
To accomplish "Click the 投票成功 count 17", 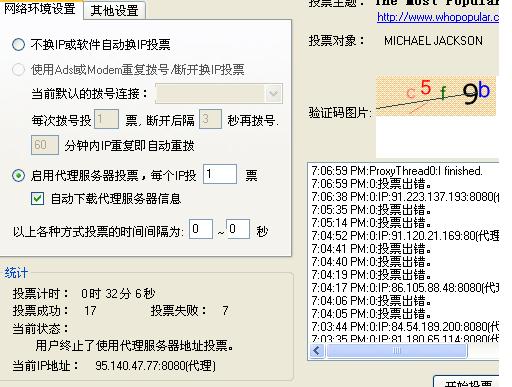I will coord(90,311).
